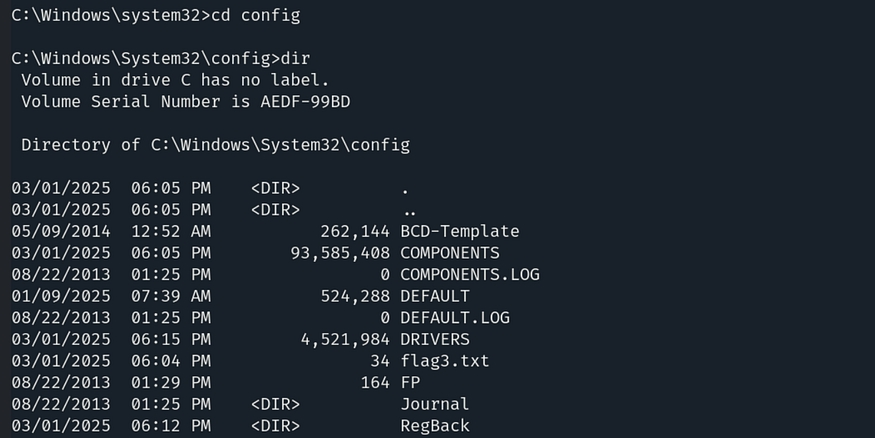
Task: Select the COMPONENTS.LOG file name
Action: (x=469, y=274)
